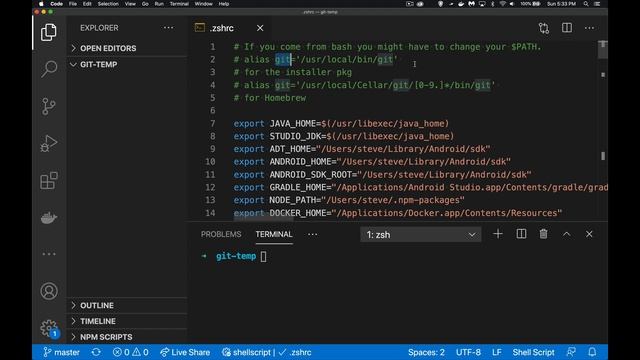The width and height of the screenshot is (640, 360).
Task: Close the terminal panel
Action: 589,234
